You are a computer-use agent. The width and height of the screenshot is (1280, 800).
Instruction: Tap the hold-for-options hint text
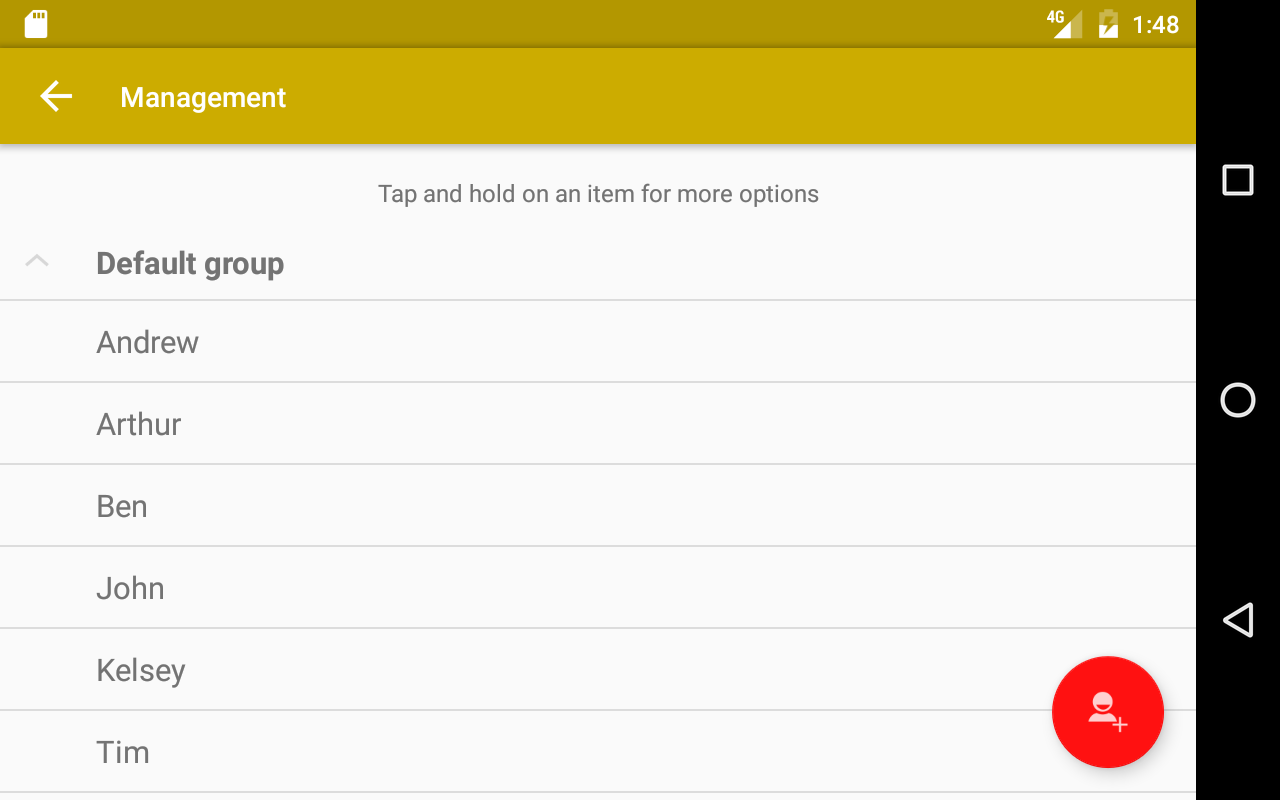tap(598, 194)
